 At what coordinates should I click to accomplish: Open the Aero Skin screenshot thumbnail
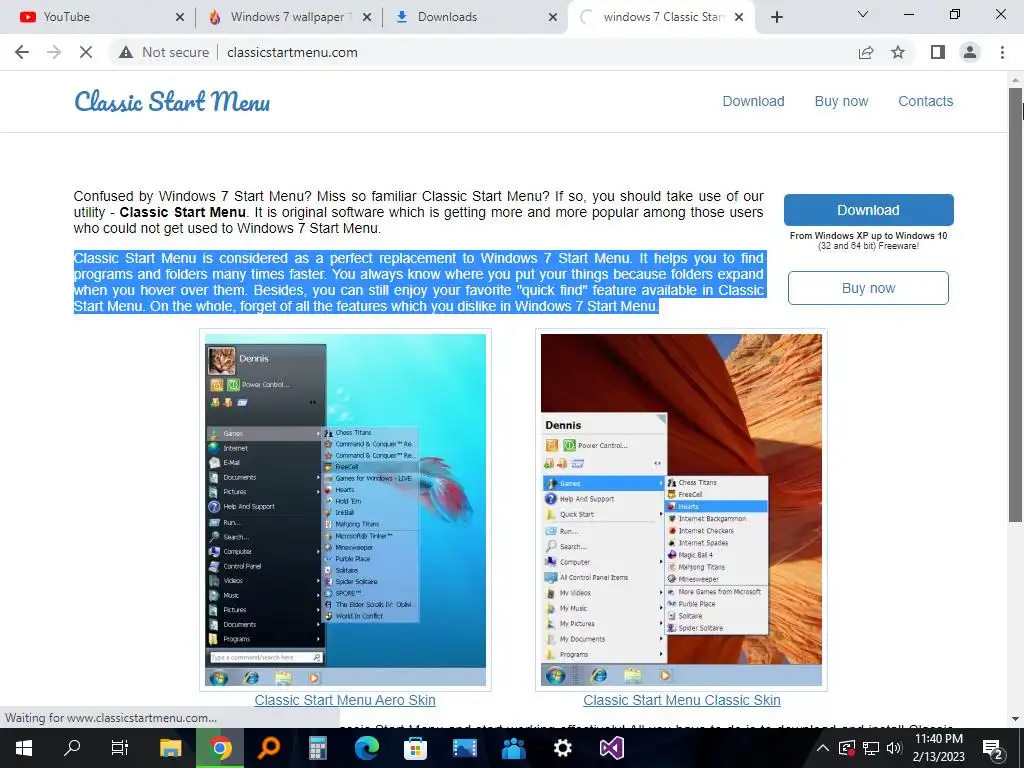[x=345, y=509]
